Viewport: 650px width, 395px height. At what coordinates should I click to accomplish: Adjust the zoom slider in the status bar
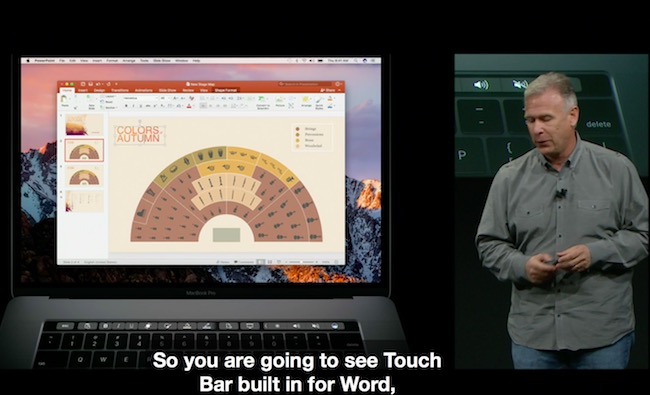[x=302, y=262]
